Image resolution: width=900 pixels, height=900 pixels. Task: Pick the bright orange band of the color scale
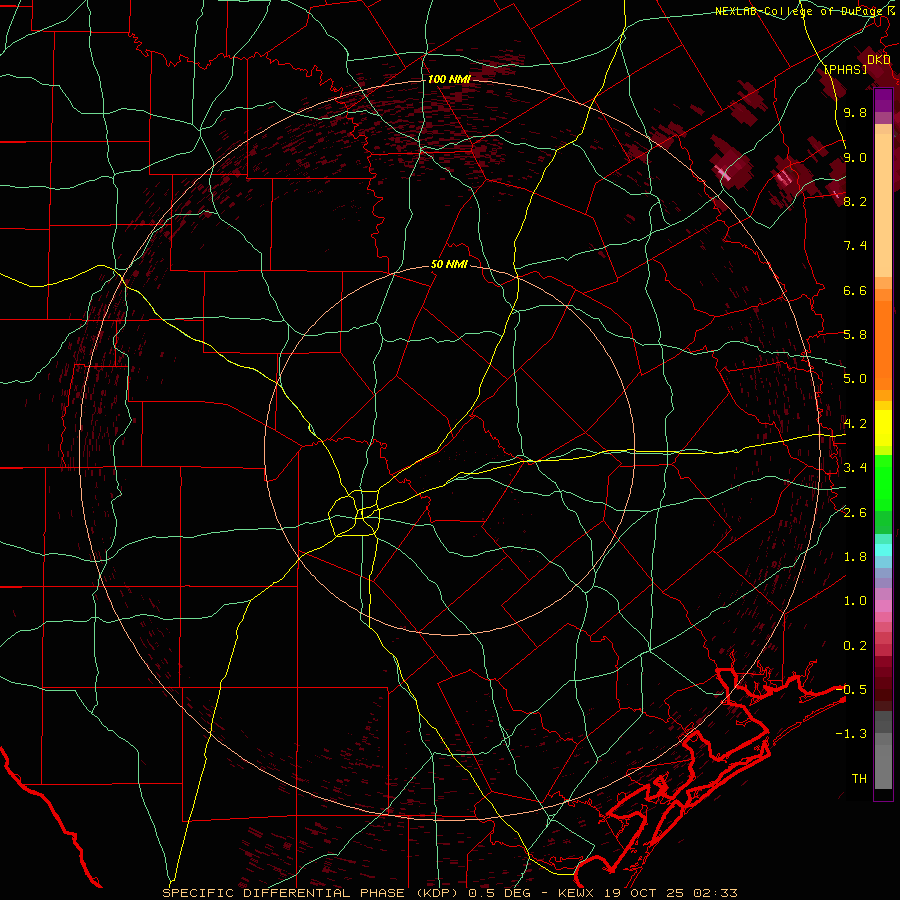pos(883,346)
